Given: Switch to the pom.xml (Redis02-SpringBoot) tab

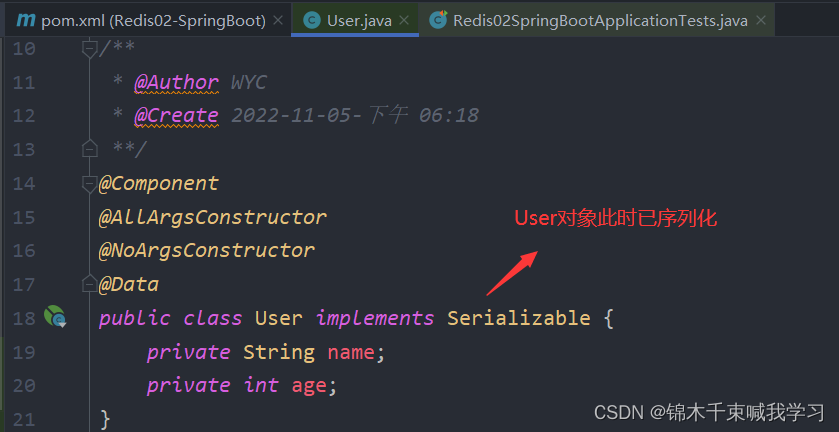Looking at the screenshot, I should [150, 20].
